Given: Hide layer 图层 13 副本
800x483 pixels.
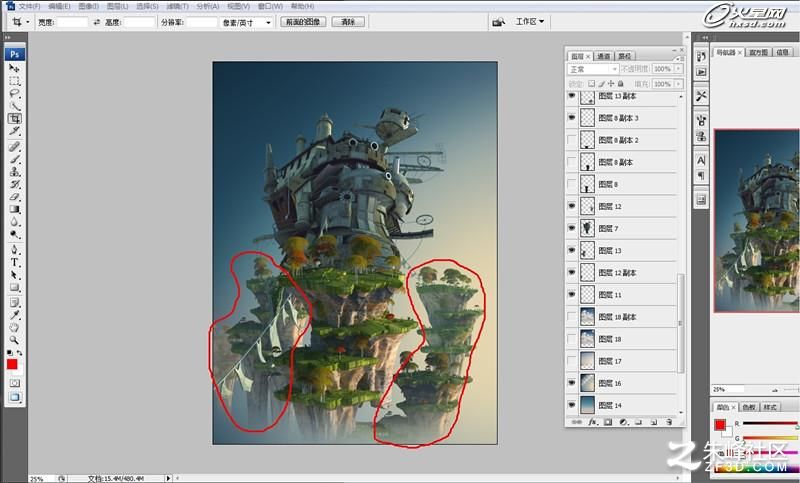Looking at the screenshot, I should [x=572, y=96].
